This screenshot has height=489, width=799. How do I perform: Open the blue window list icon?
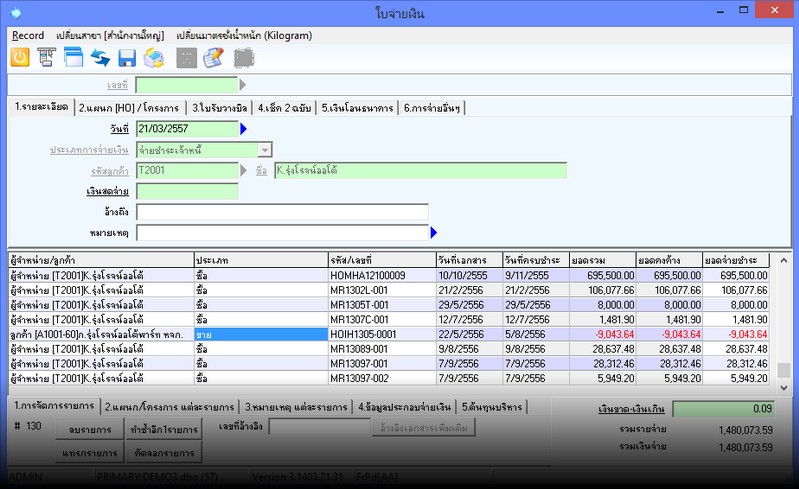[73, 58]
